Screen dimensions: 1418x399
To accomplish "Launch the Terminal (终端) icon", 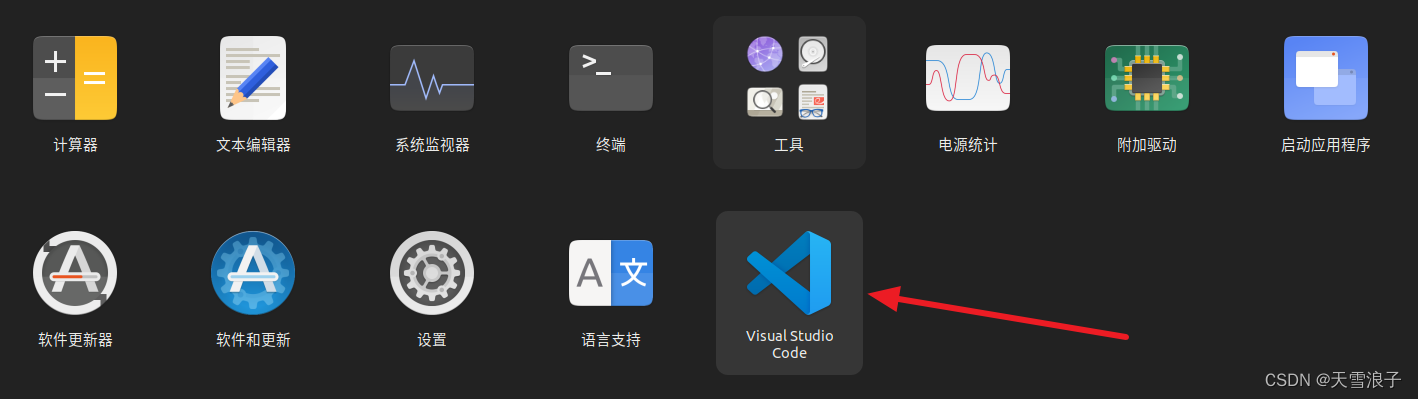I will (x=611, y=78).
